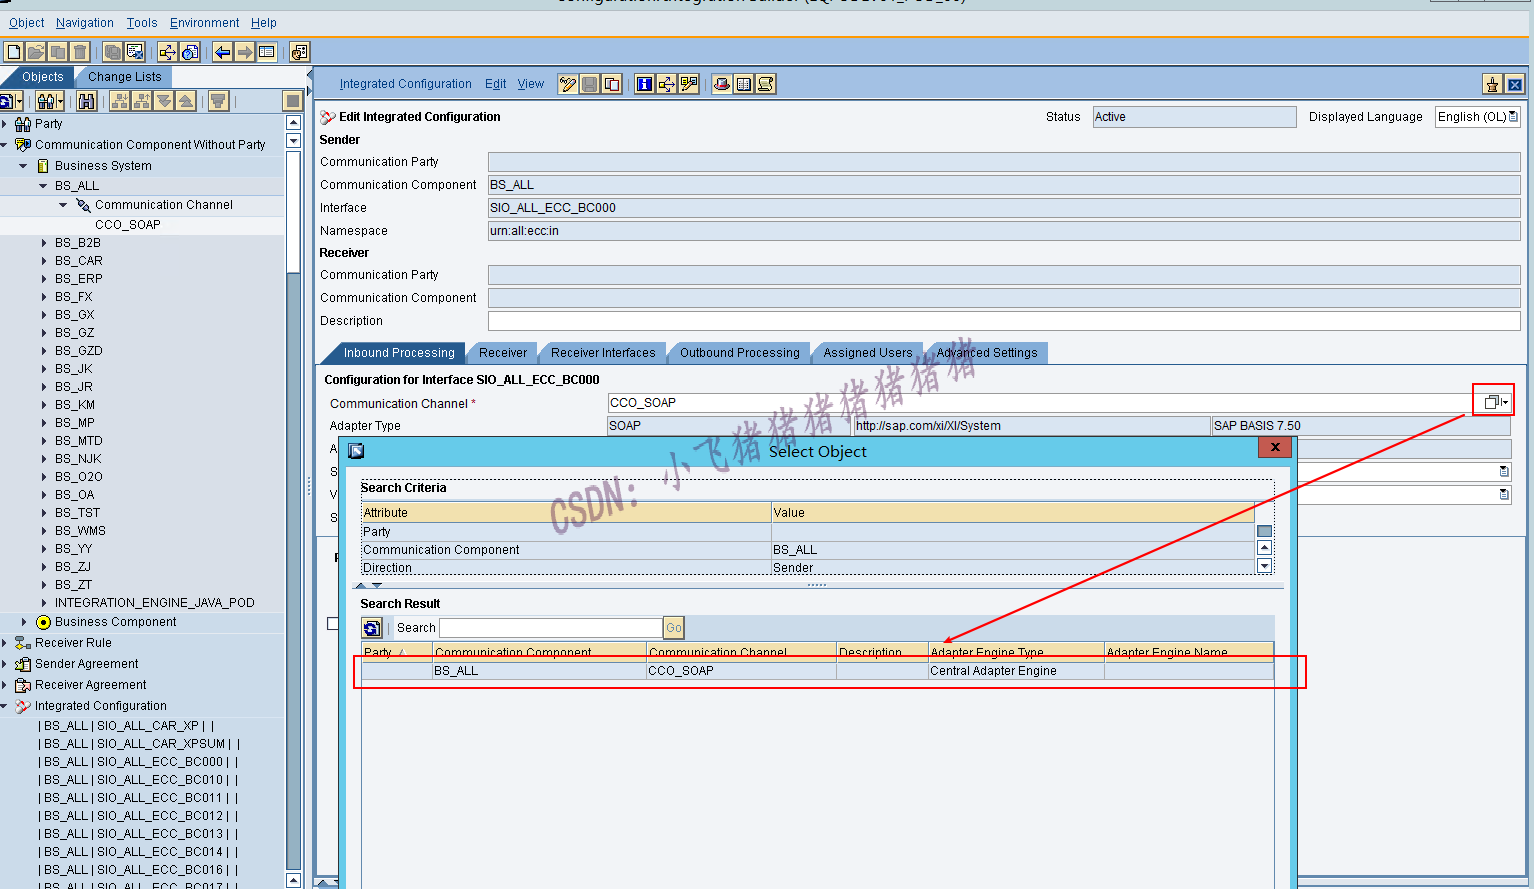Select the BS_ALL business system in the tree
Screen dimensions: 1534x889
(76, 185)
